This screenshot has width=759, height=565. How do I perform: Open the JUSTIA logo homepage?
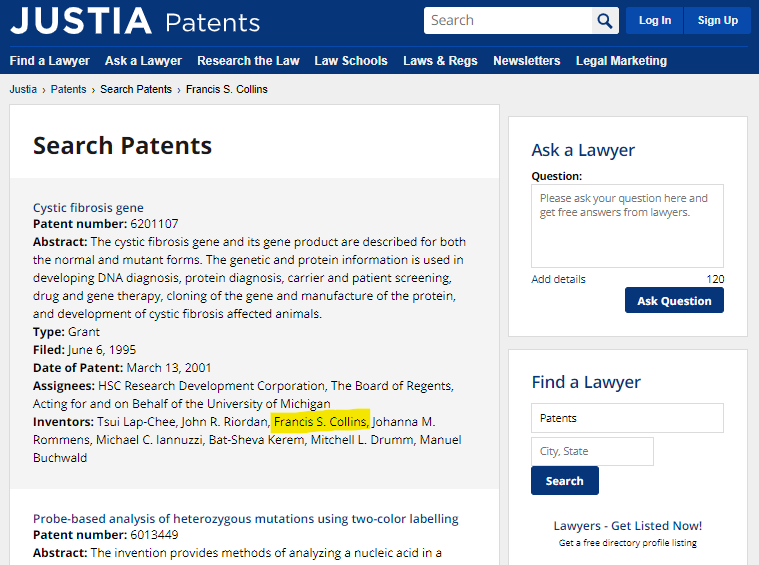click(x=81, y=21)
